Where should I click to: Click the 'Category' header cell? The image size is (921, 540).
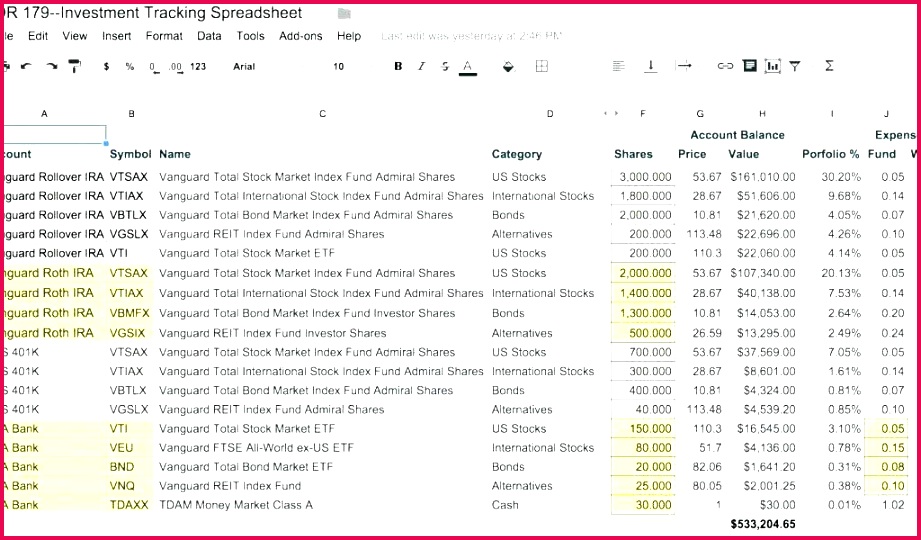click(x=517, y=154)
